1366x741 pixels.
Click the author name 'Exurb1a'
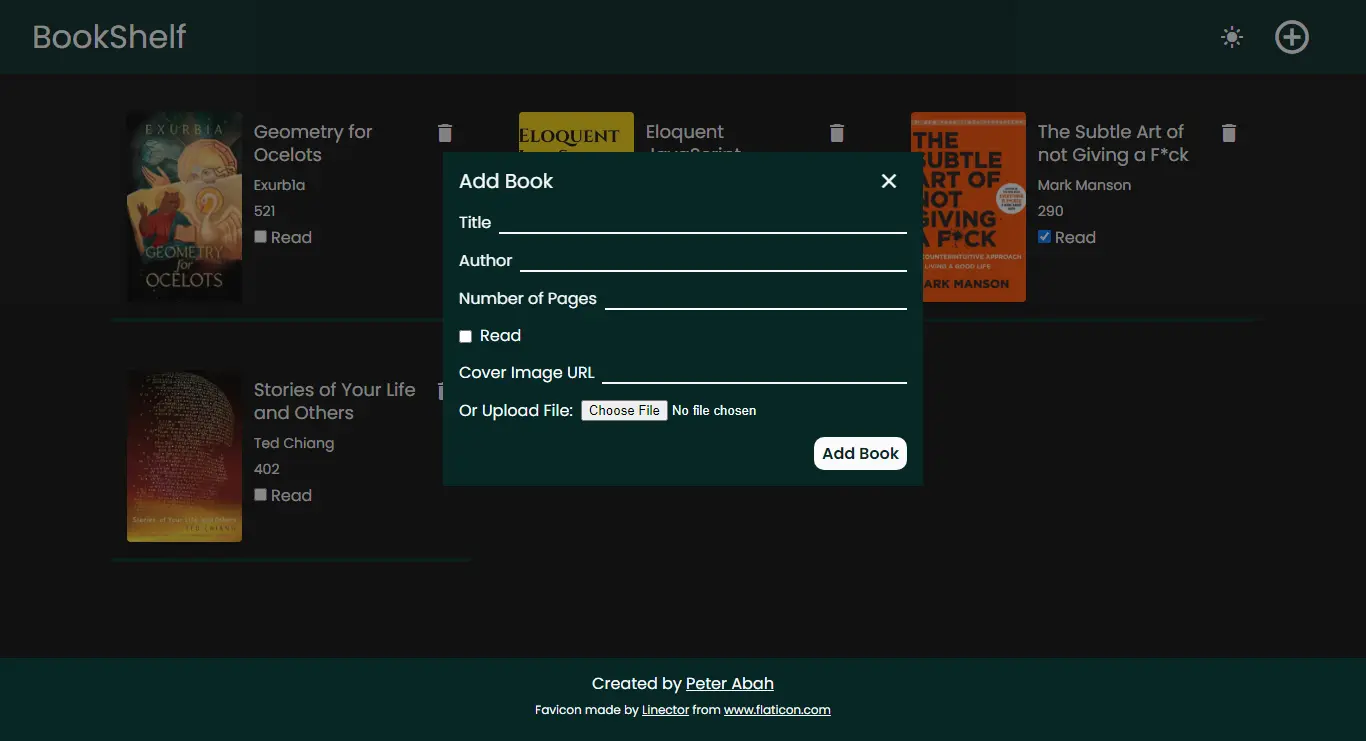[279, 185]
